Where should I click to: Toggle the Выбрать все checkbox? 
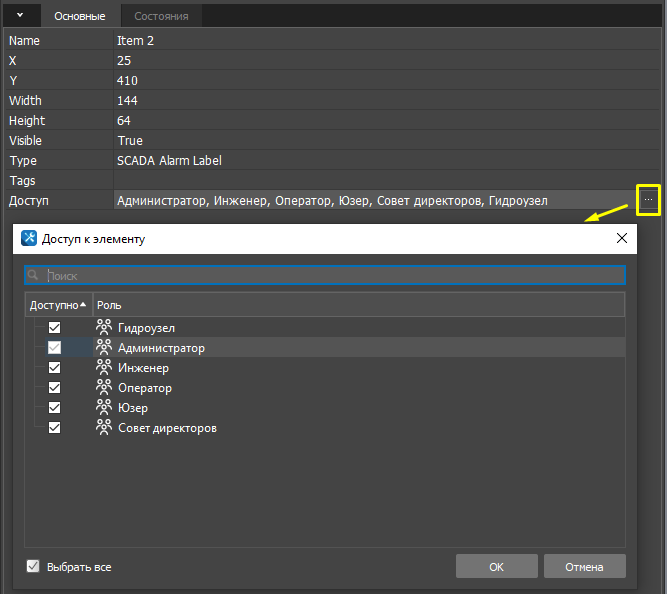[33, 566]
